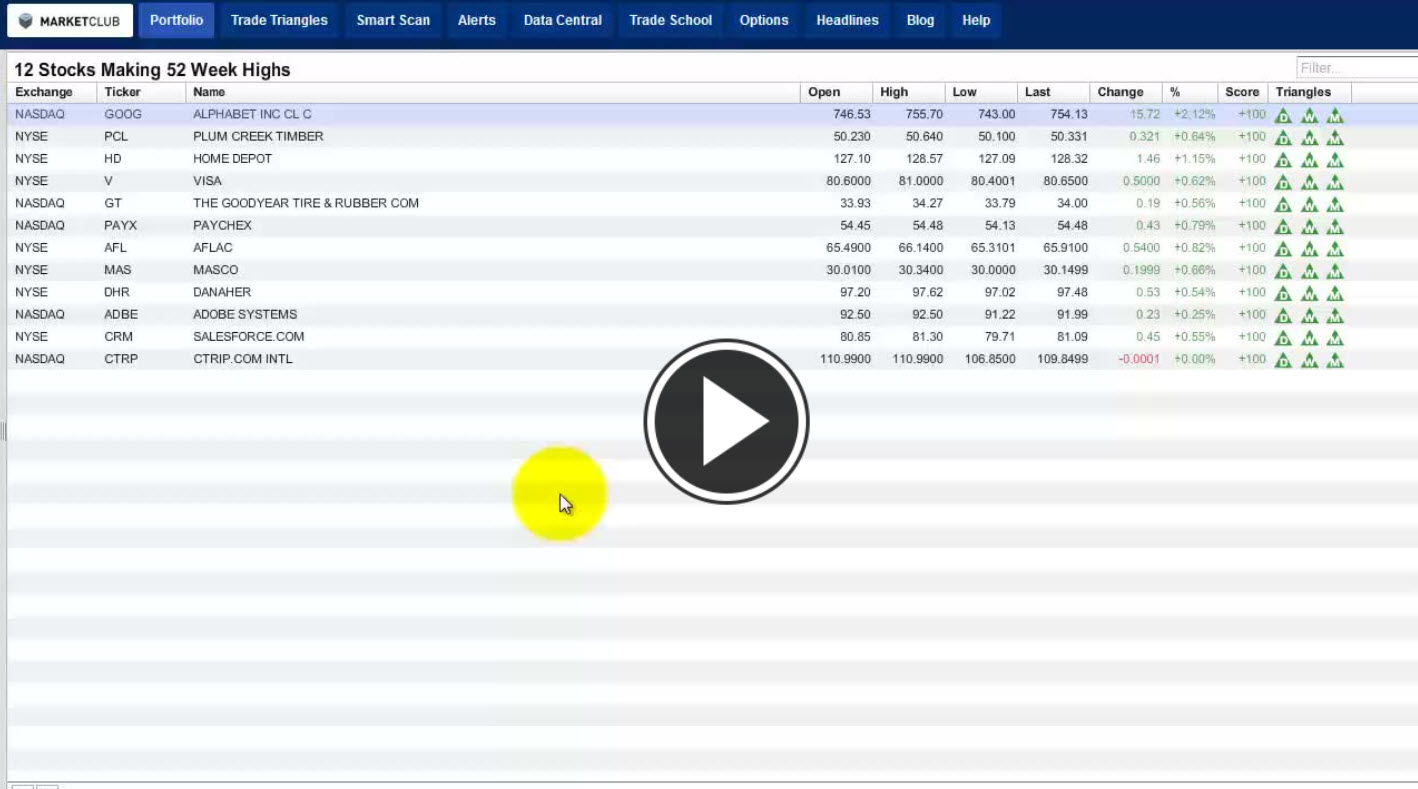Select the DHR ticker cell
The width and height of the screenshot is (1418, 789).
[x=117, y=292]
